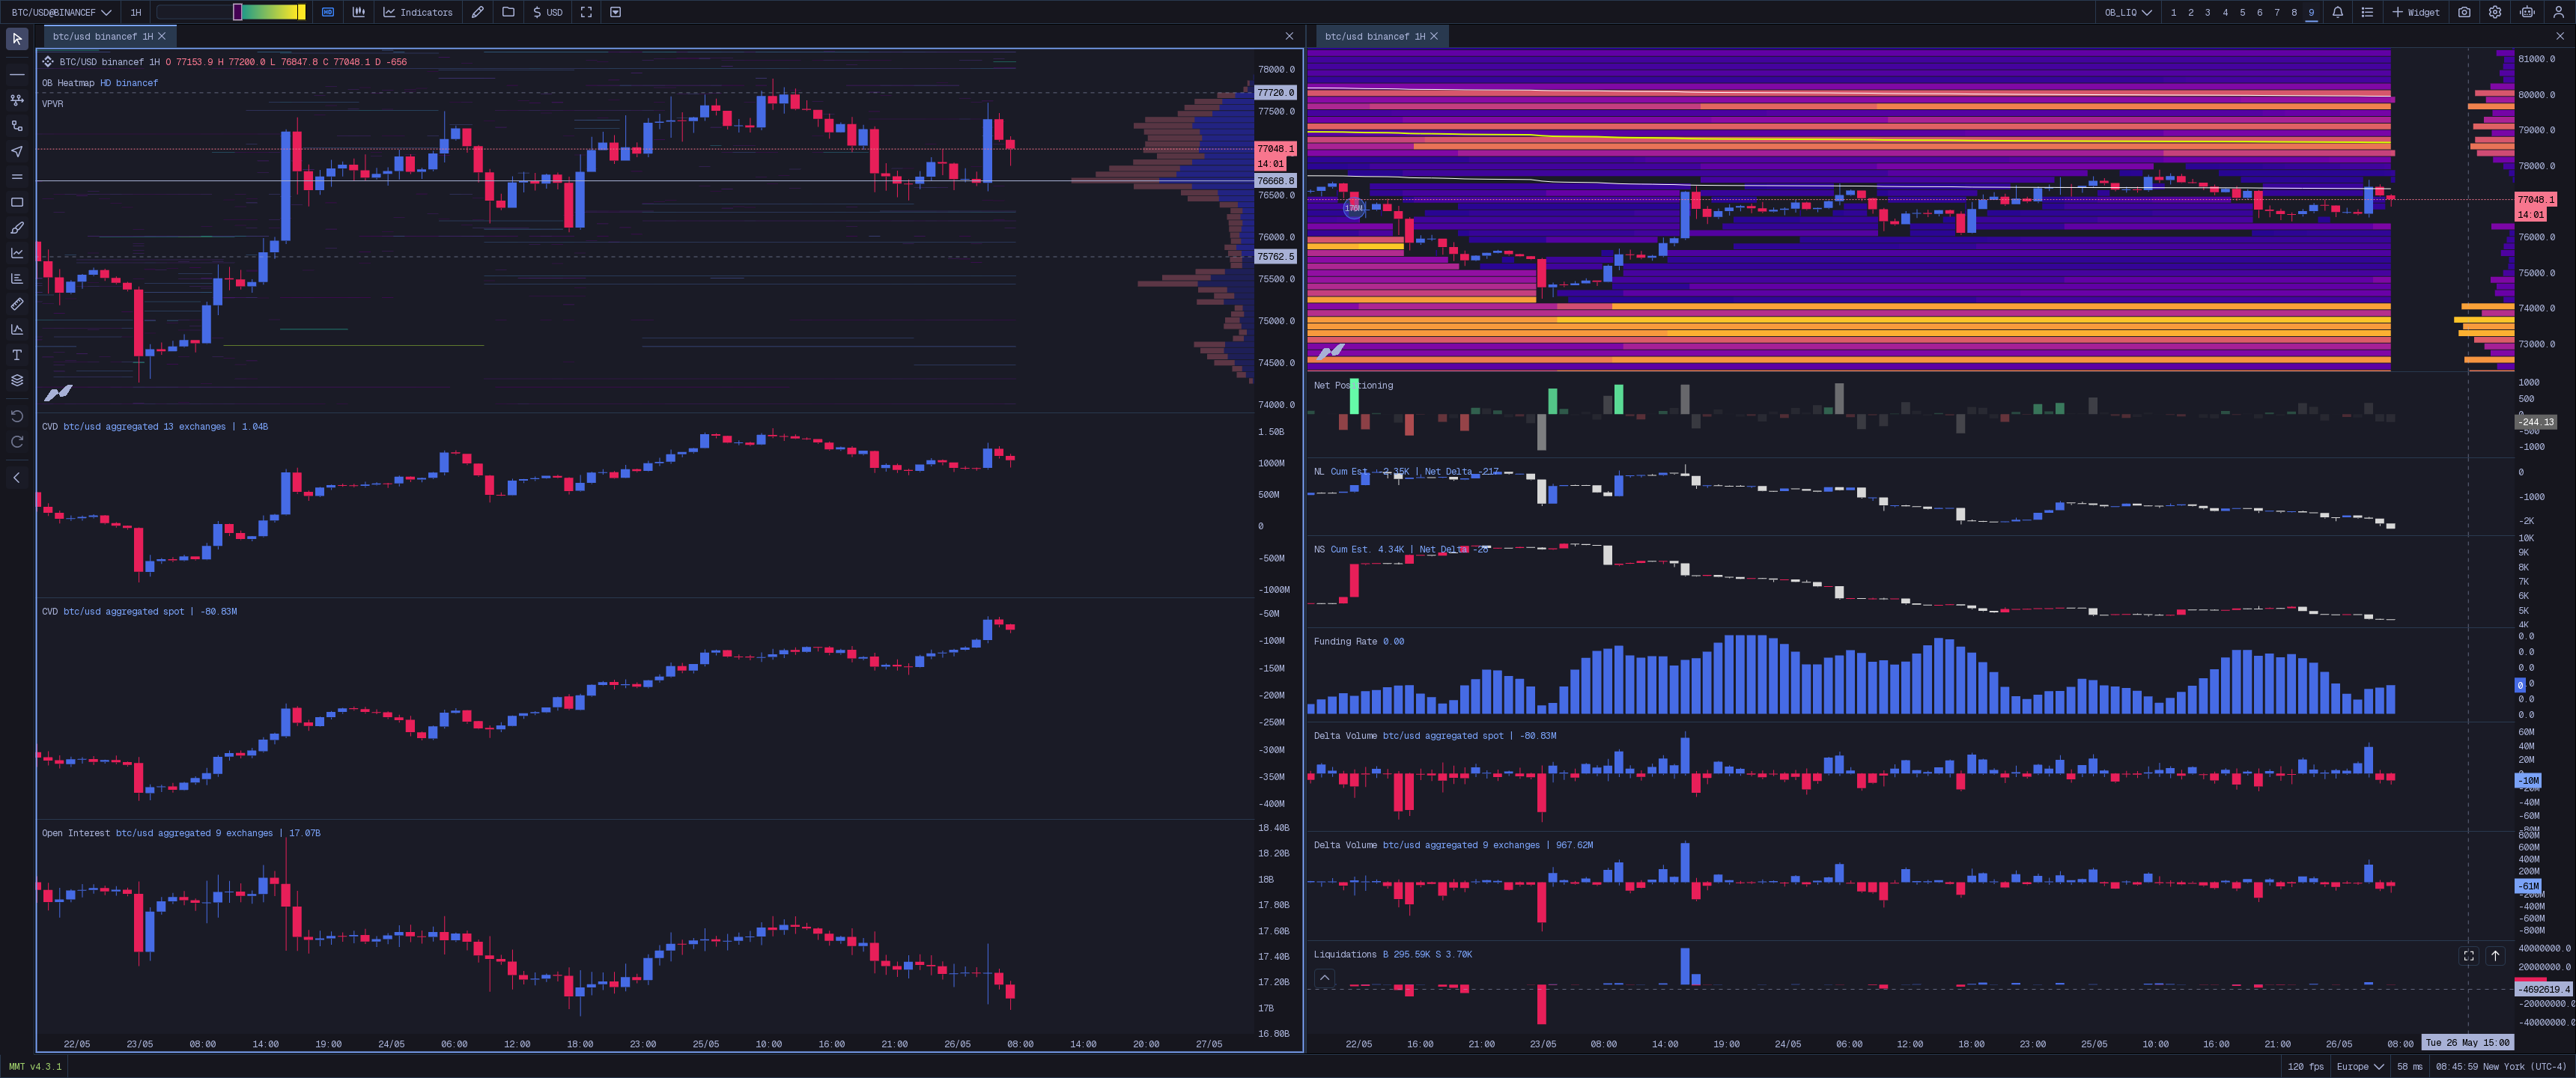The width and height of the screenshot is (2576, 1078).
Task: Maximize the Liquidations pane
Action: [x=2469, y=956]
